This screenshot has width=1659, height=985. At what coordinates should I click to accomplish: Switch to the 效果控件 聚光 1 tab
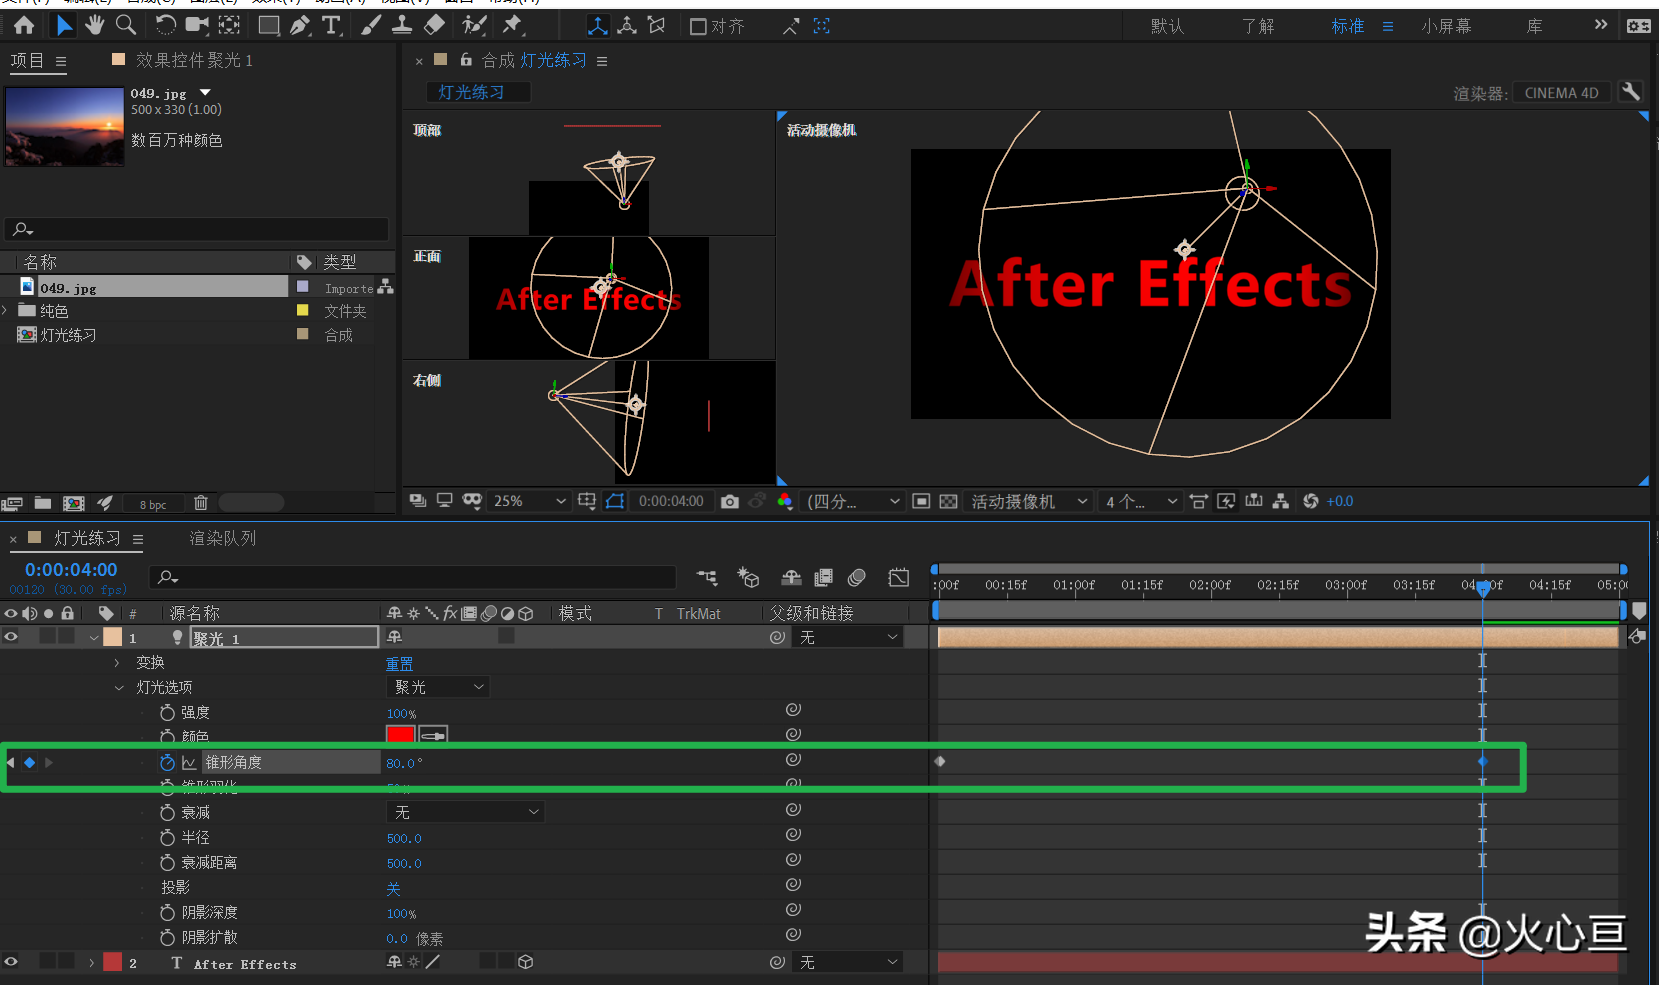tap(194, 60)
